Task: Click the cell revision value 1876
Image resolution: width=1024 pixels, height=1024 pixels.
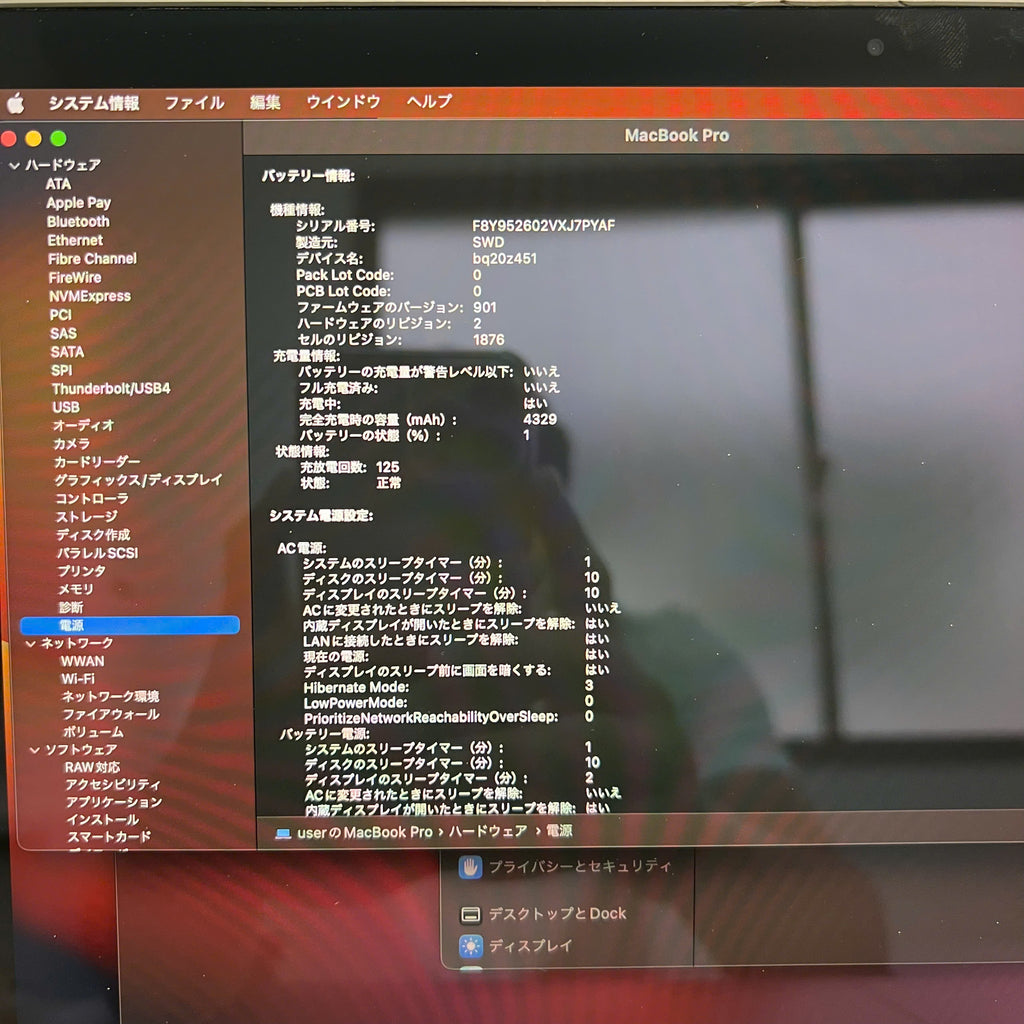Action: (488, 340)
